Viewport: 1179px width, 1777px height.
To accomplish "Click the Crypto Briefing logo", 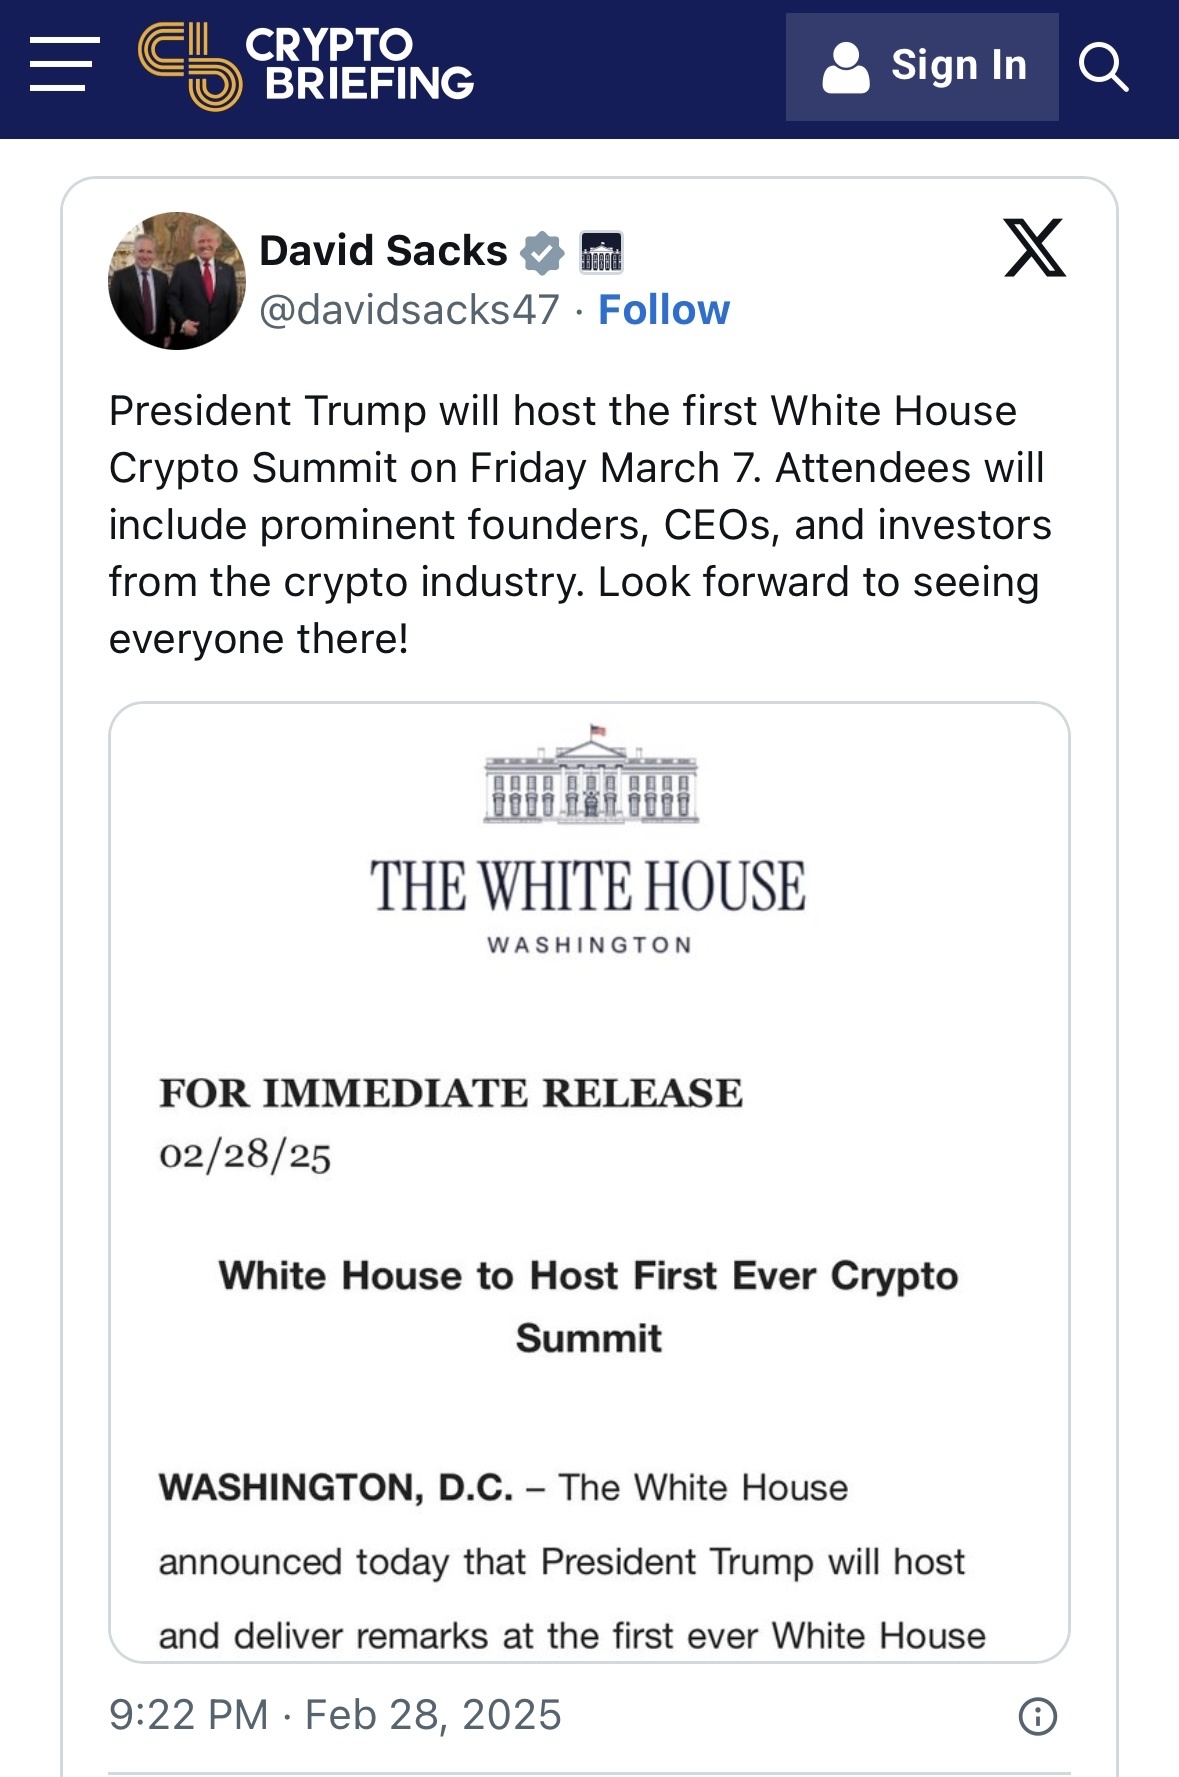I will pos(306,66).
